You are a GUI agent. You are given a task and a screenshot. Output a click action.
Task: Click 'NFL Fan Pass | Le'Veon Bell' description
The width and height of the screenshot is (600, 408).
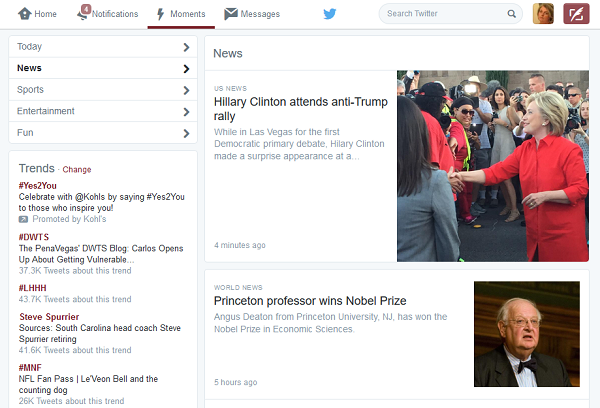pos(88,384)
